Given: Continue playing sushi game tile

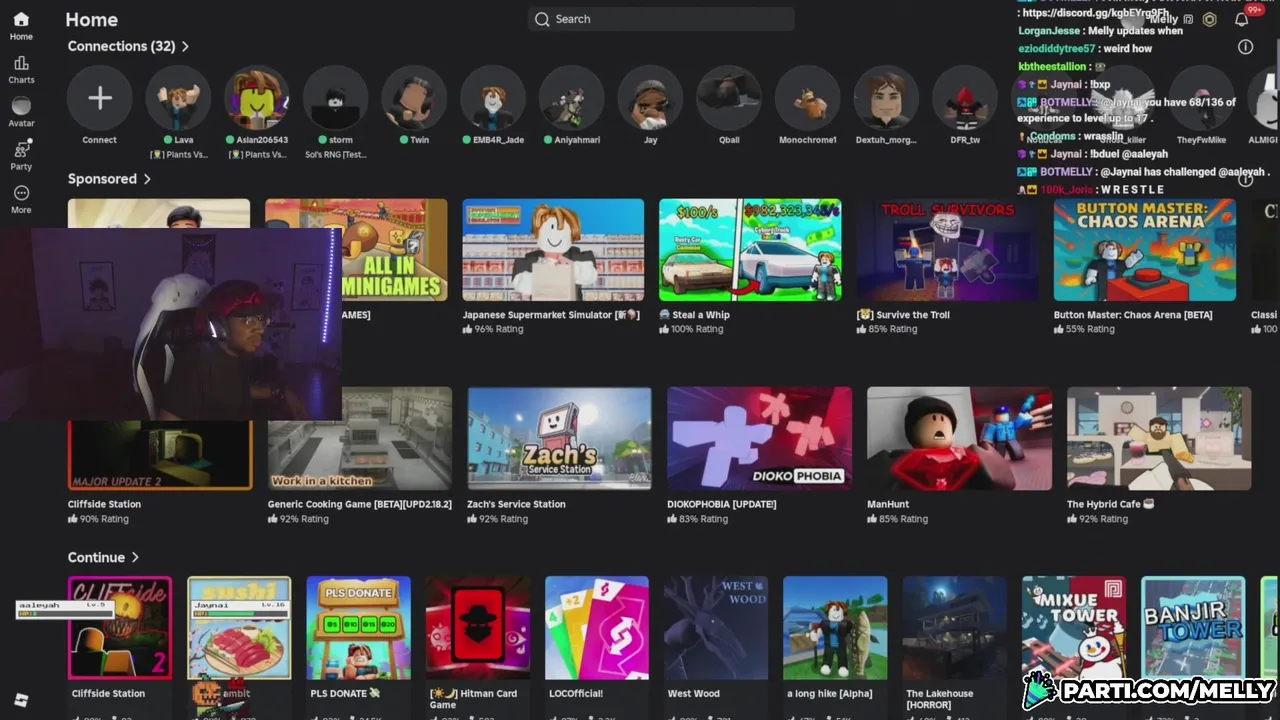Looking at the screenshot, I should point(239,628).
